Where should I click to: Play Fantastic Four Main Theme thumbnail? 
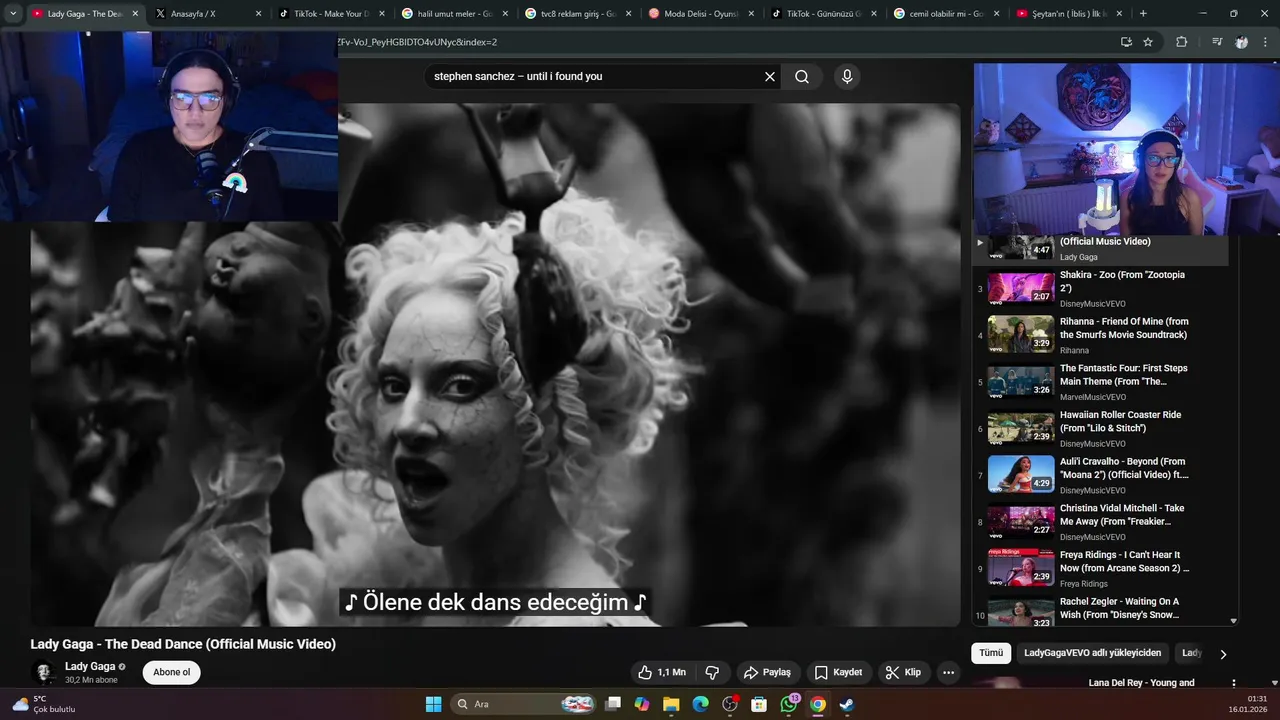click(x=1021, y=381)
